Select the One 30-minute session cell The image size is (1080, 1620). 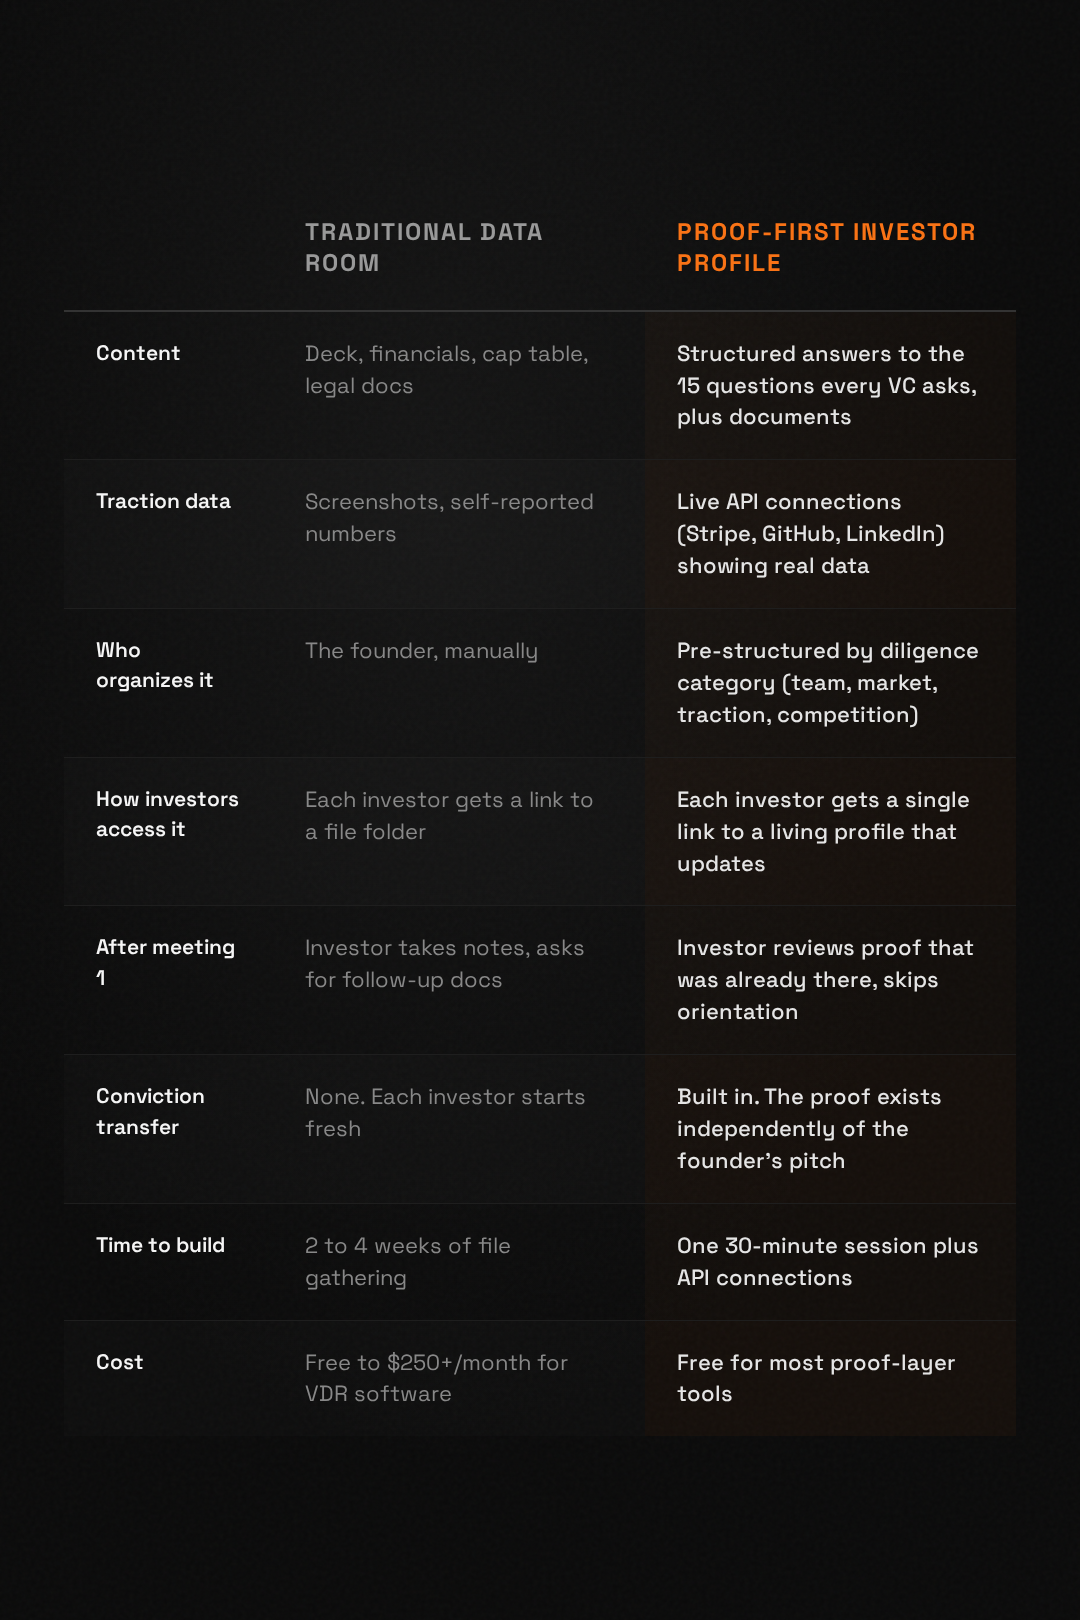click(827, 1261)
